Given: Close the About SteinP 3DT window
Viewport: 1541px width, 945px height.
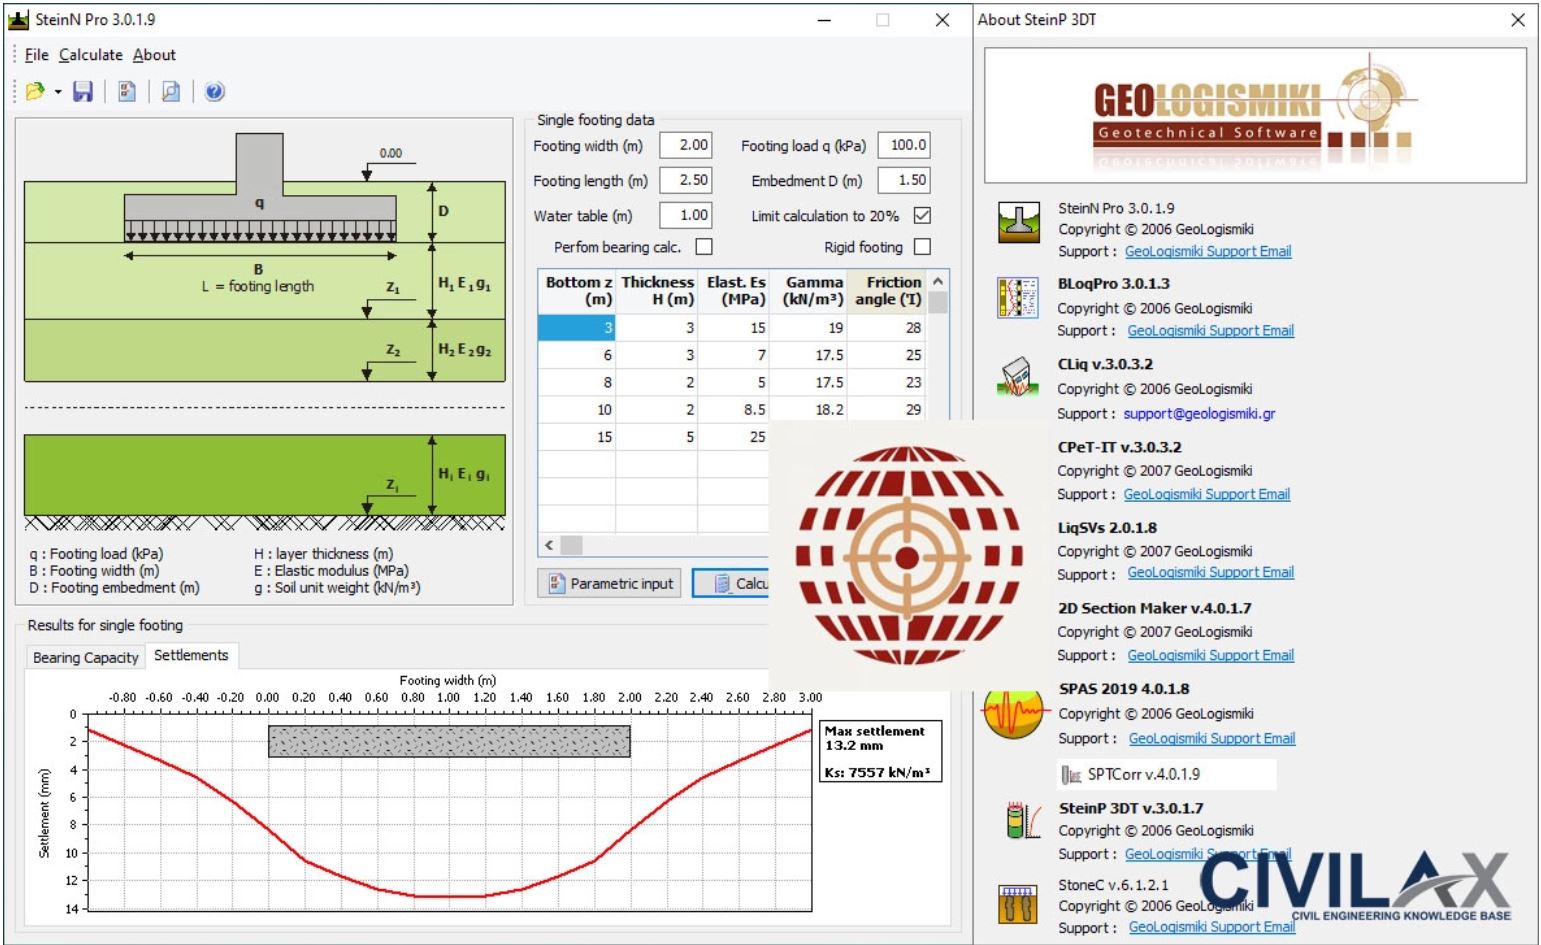Looking at the screenshot, I should pyautogui.click(x=1517, y=20).
